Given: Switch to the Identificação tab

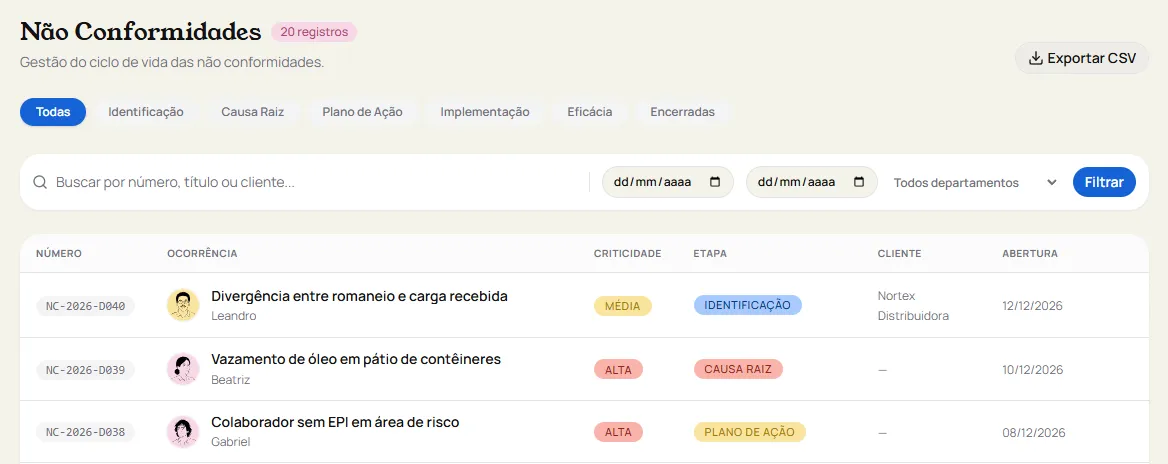Looking at the screenshot, I should [x=146, y=112].
